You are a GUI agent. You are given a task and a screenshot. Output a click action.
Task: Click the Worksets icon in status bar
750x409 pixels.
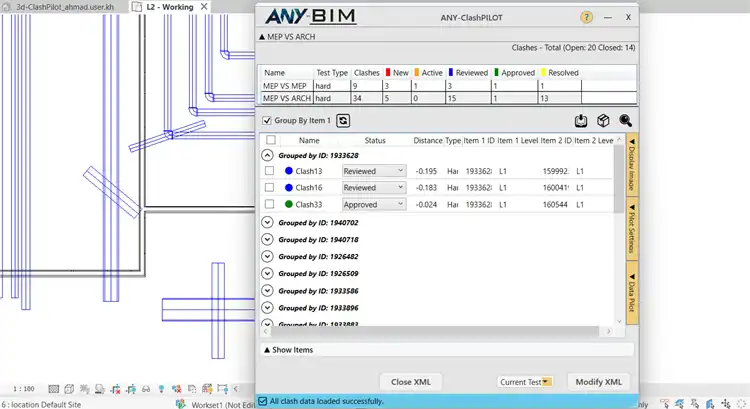tap(180, 404)
